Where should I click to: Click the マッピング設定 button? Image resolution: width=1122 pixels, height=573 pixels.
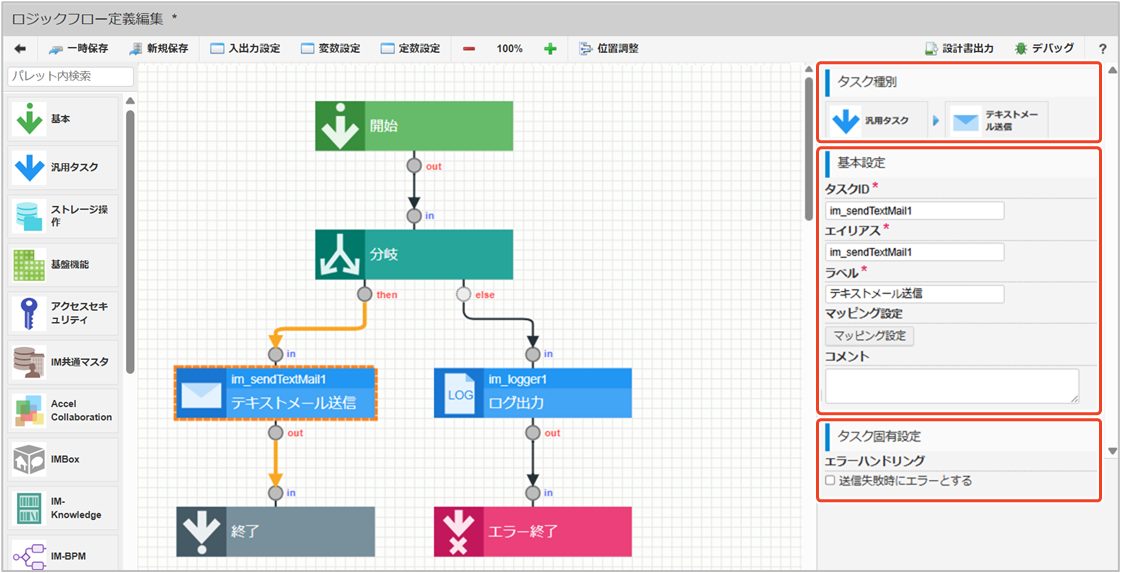(x=869, y=336)
